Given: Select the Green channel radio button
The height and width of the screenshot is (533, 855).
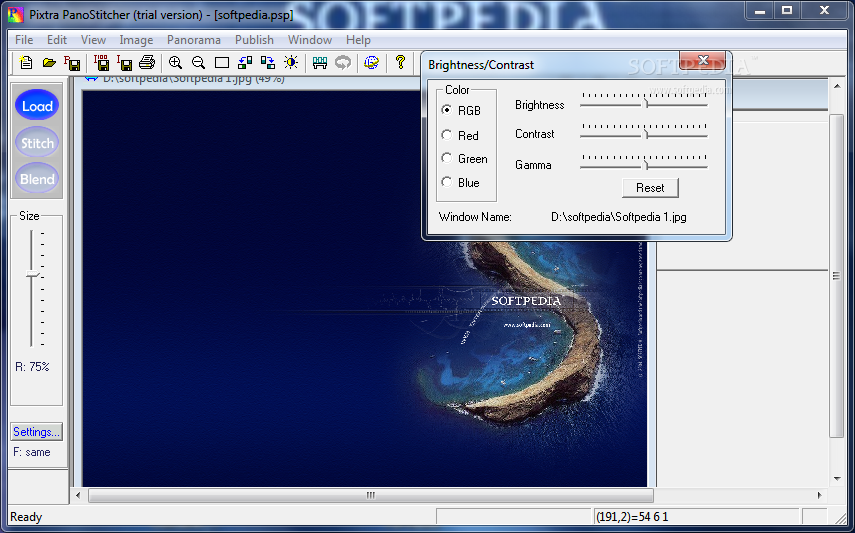Looking at the screenshot, I should point(447,158).
